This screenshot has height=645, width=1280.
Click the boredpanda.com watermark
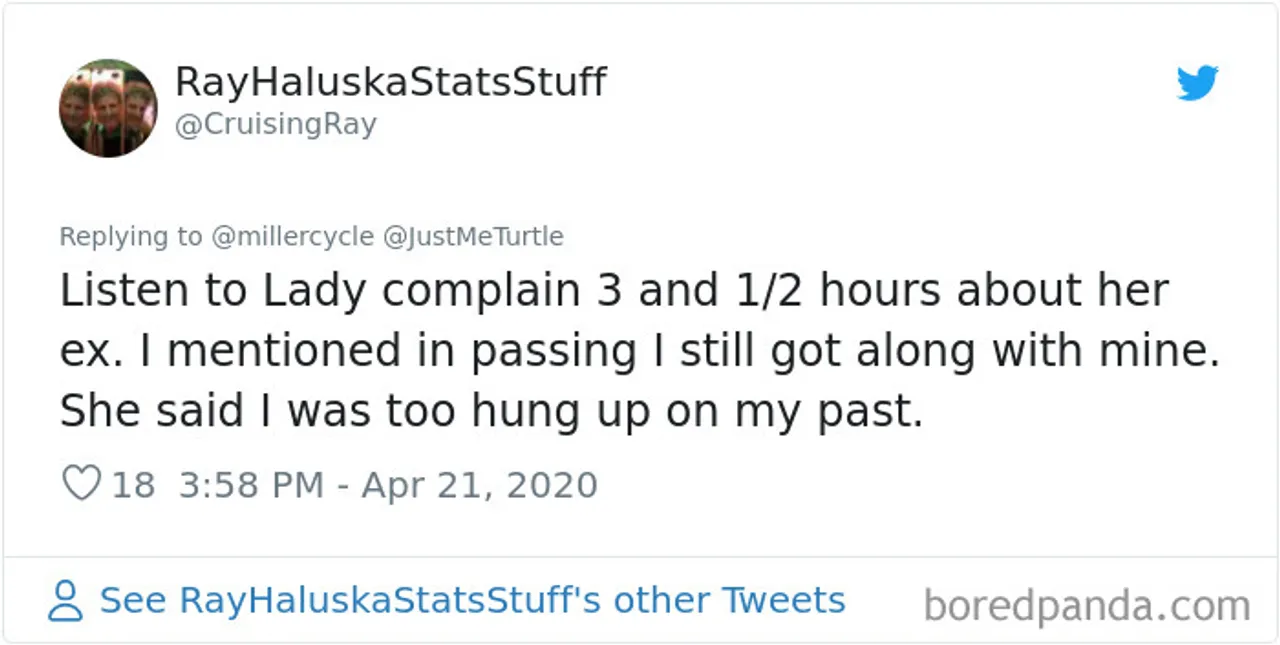click(1087, 606)
